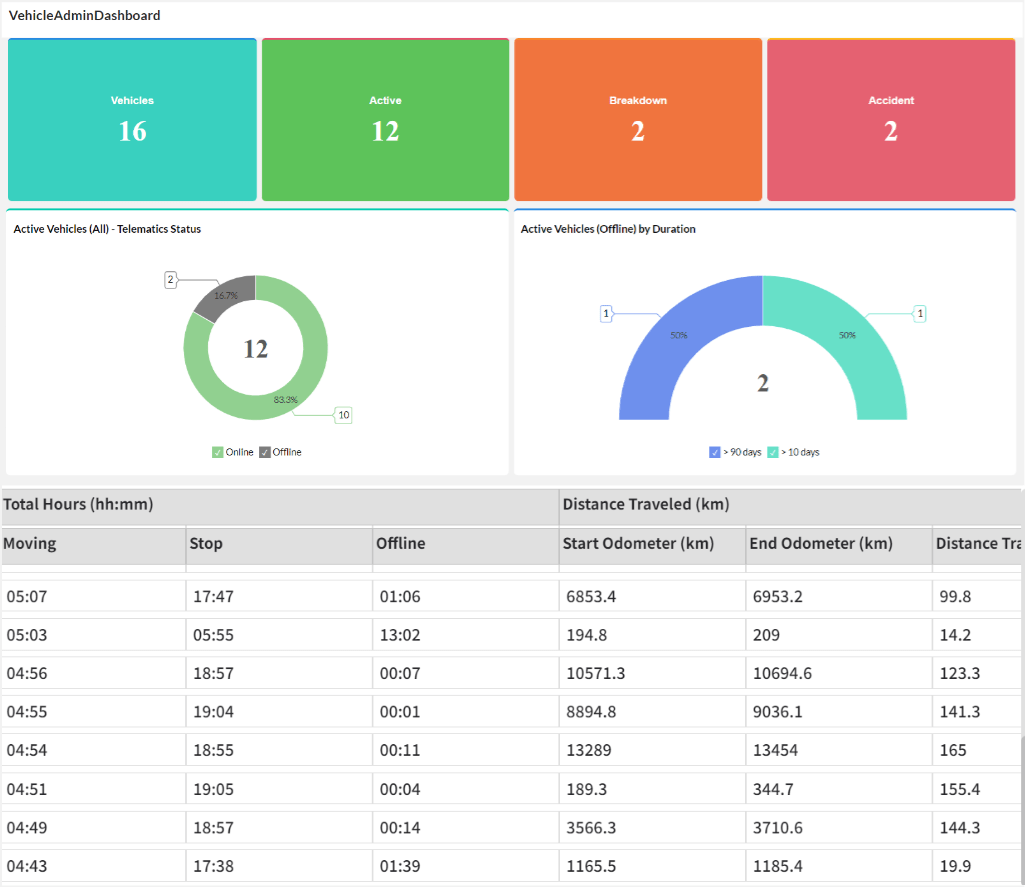
Task: Select Stop cell 17:47
Action: click(279, 597)
